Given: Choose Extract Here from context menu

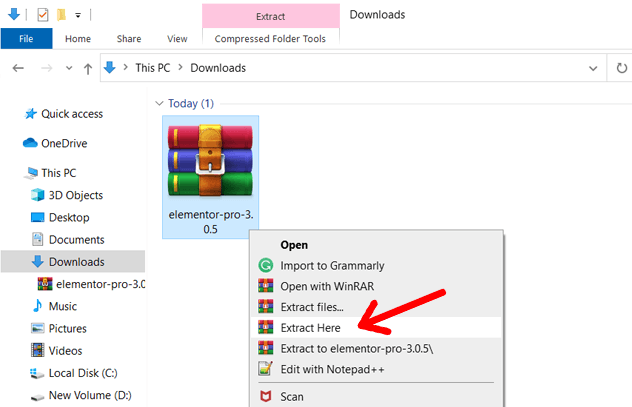Looking at the screenshot, I should click(376, 328).
